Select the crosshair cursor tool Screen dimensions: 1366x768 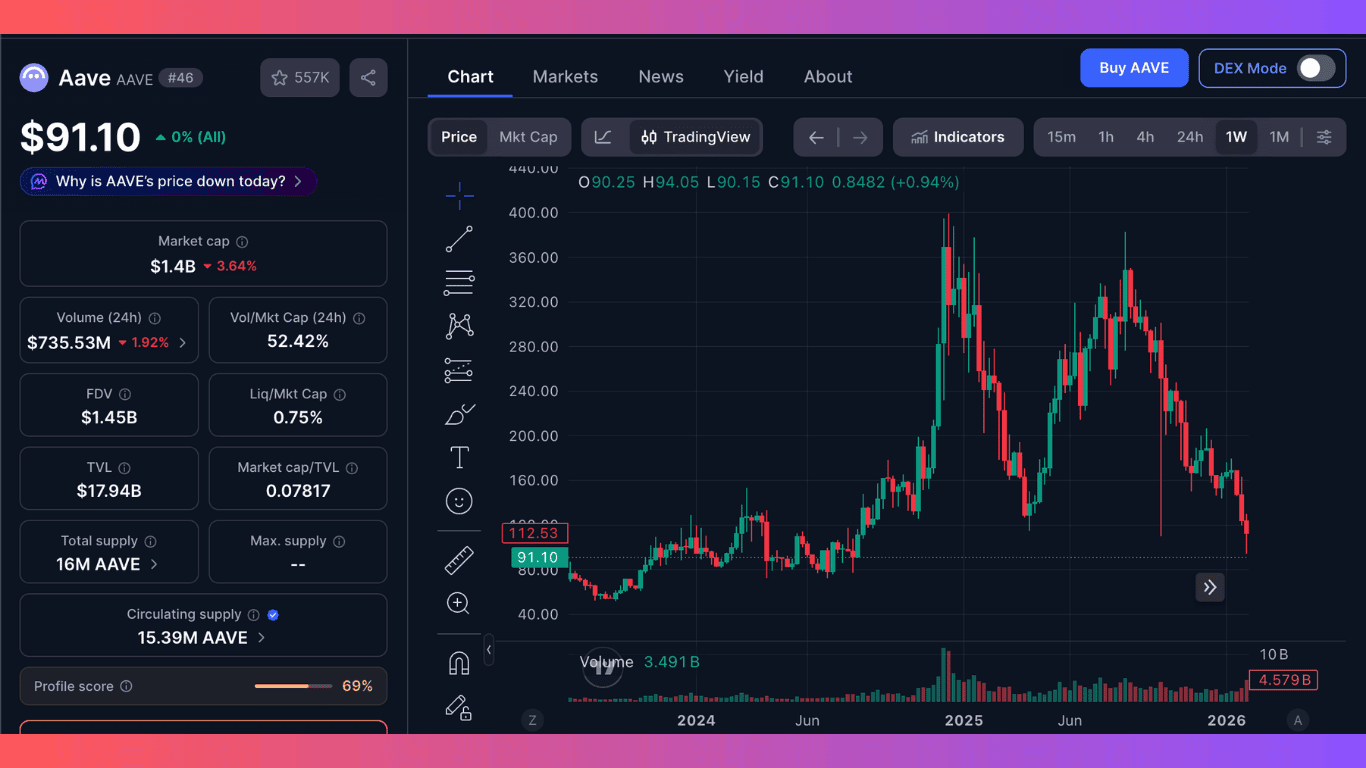[x=458, y=196]
